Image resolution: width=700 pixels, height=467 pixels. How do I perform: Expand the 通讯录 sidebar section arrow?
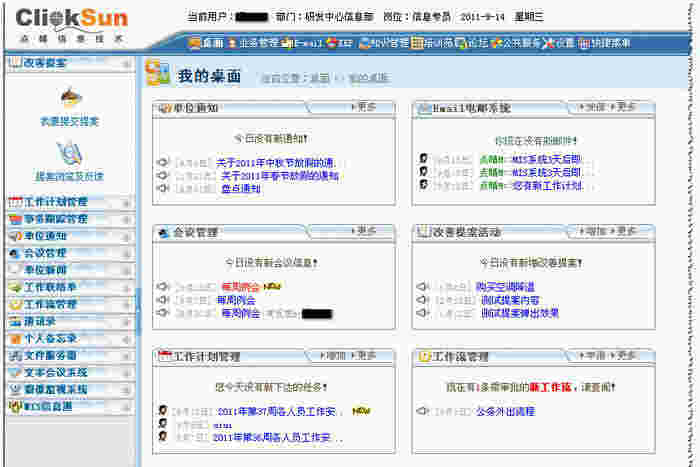pyautogui.click(x=126, y=322)
